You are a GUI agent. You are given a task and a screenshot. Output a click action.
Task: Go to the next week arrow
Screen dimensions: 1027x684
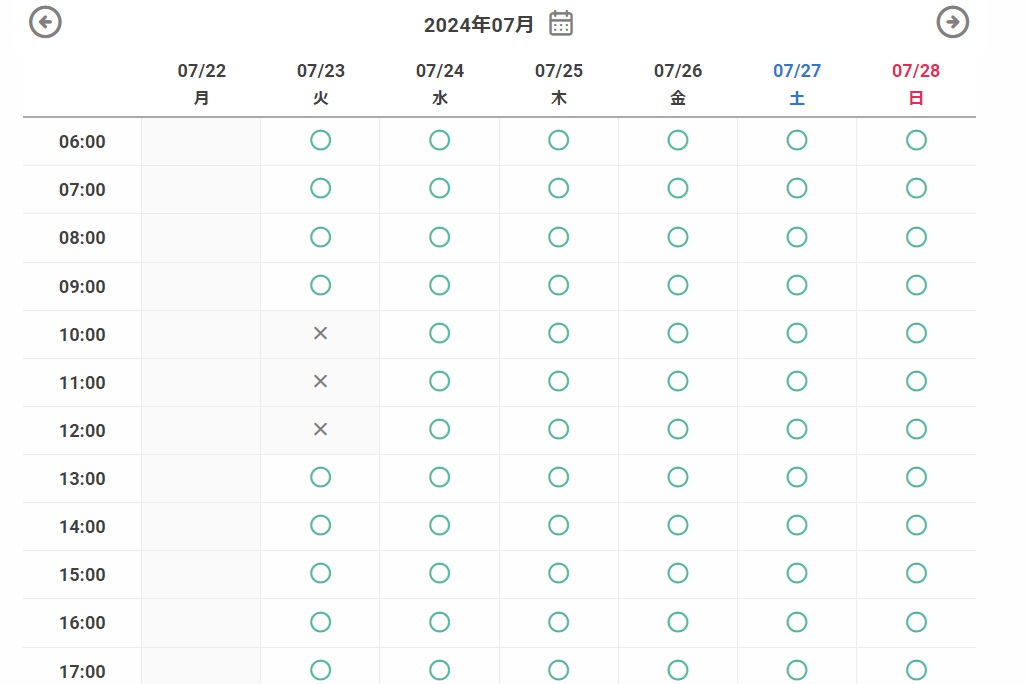click(952, 22)
